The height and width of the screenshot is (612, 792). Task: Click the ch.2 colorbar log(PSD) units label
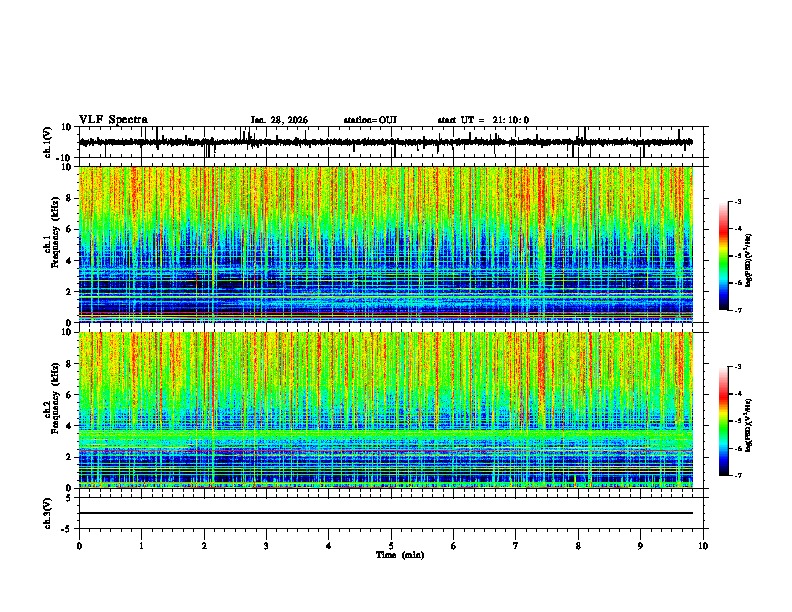point(749,425)
